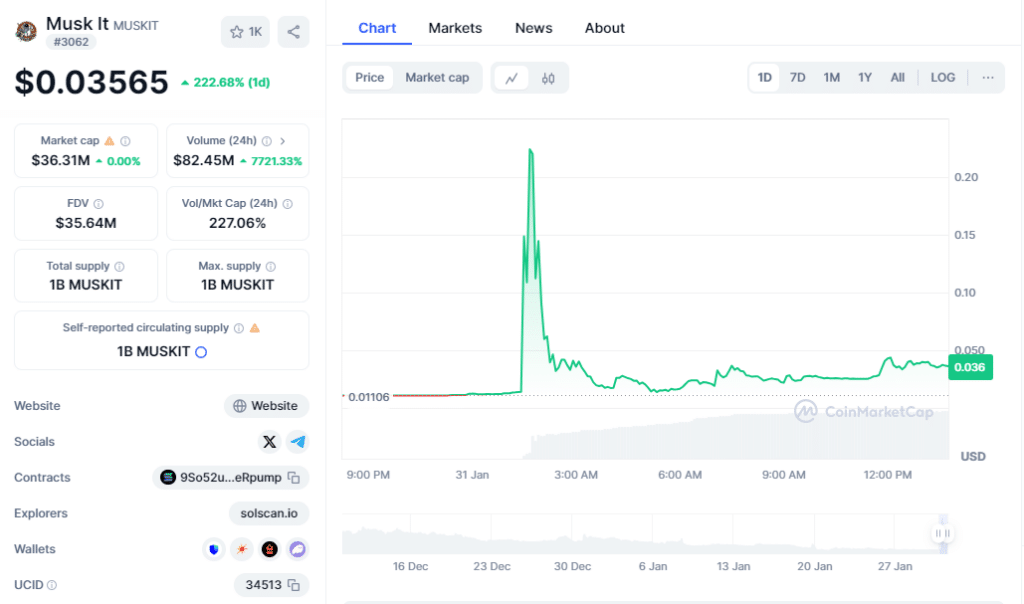Show UCID info icon
Screen dimensions: 1024x604
52,585
